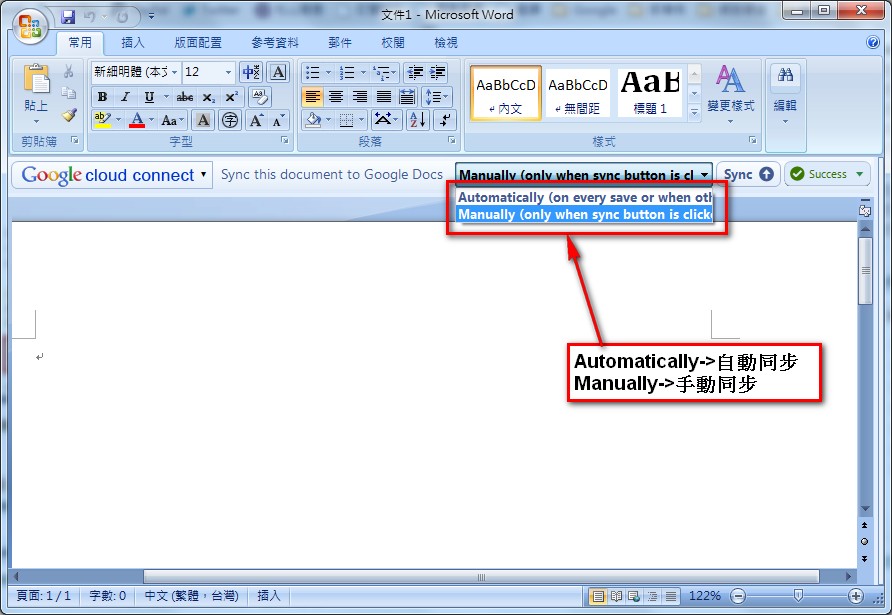
Task: Open the Office button menu
Action: (30, 26)
